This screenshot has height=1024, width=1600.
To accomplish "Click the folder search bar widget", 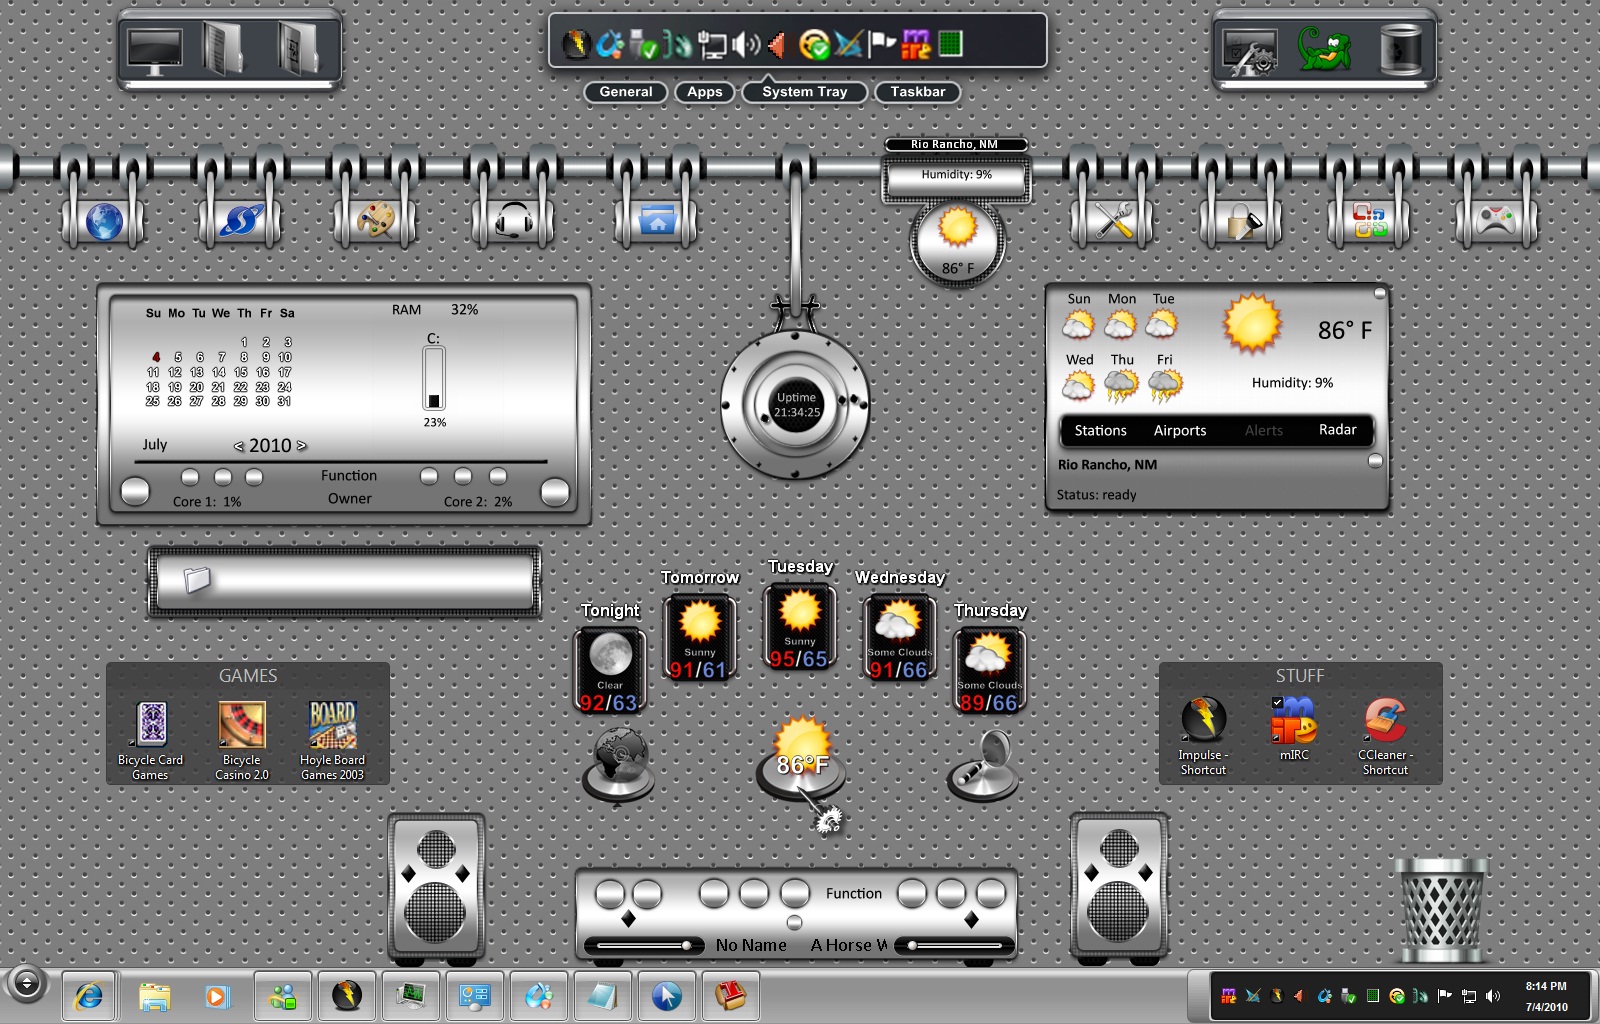I will click(344, 581).
